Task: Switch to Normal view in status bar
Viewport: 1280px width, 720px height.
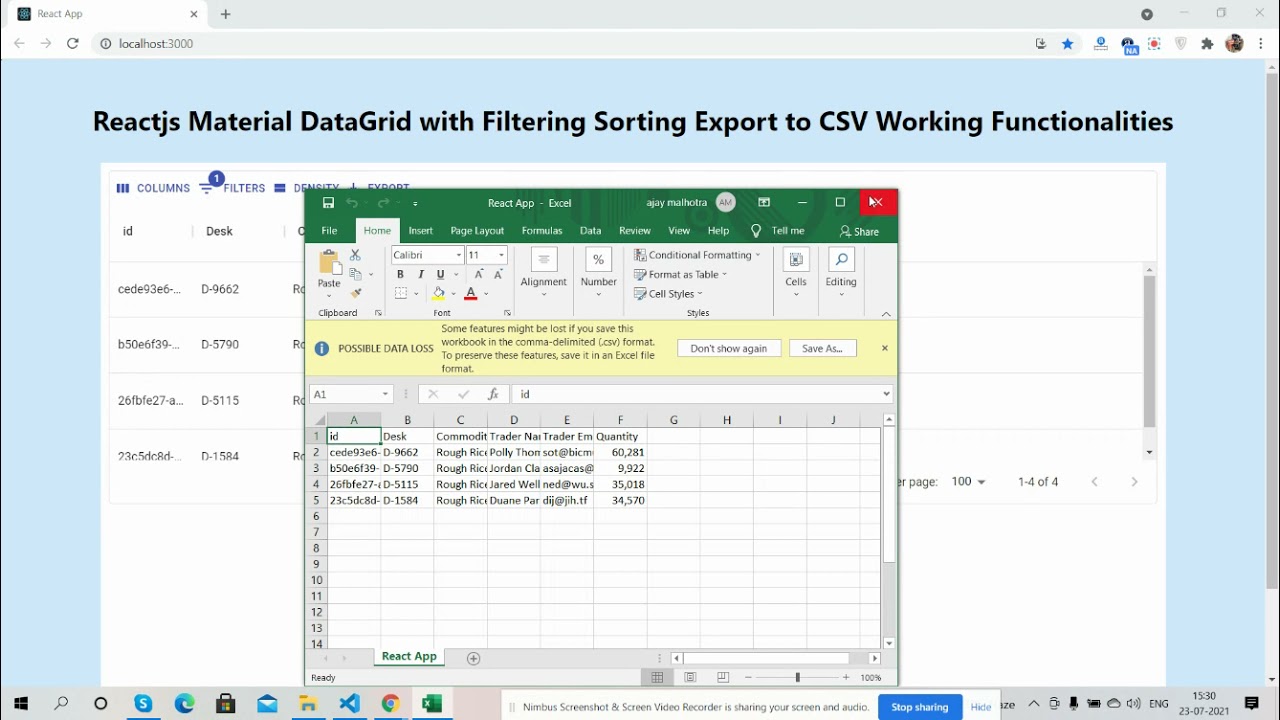Action: 657,678
